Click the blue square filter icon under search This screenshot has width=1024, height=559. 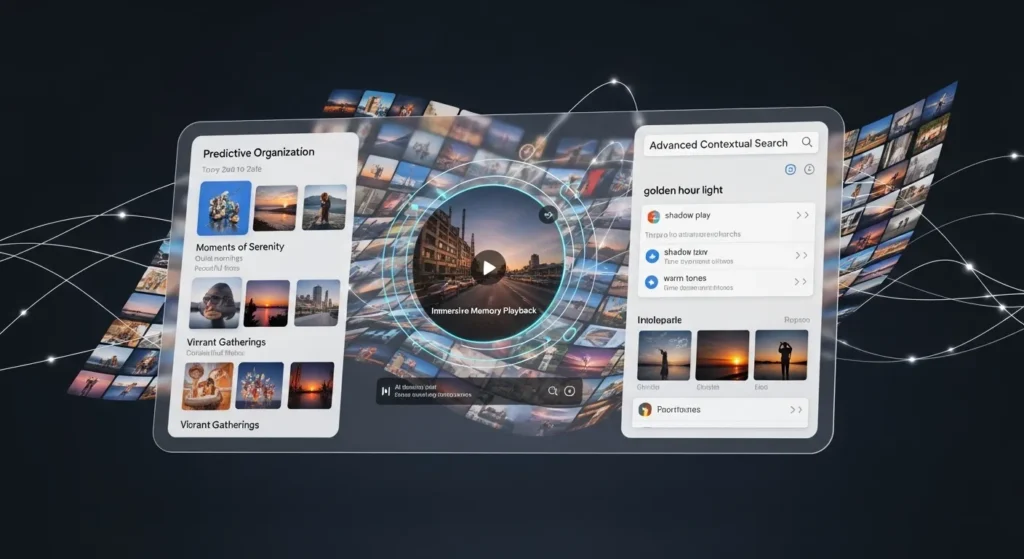pyautogui.click(x=790, y=170)
